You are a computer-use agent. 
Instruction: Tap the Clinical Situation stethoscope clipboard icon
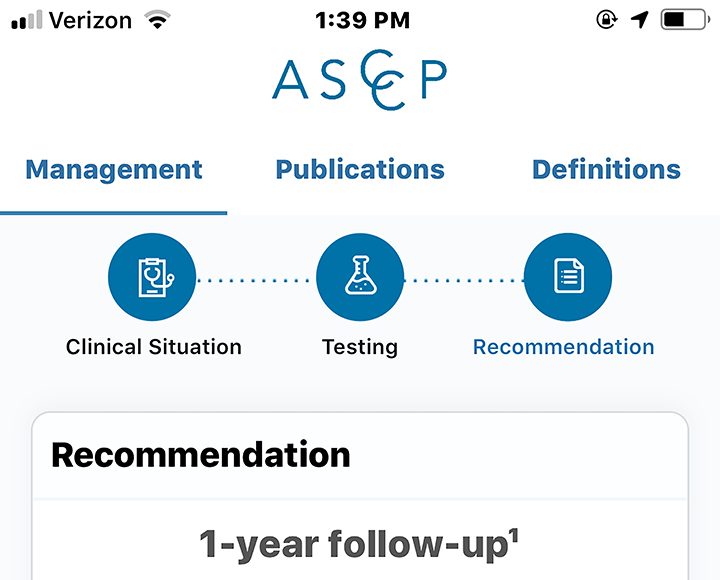point(152,277)
